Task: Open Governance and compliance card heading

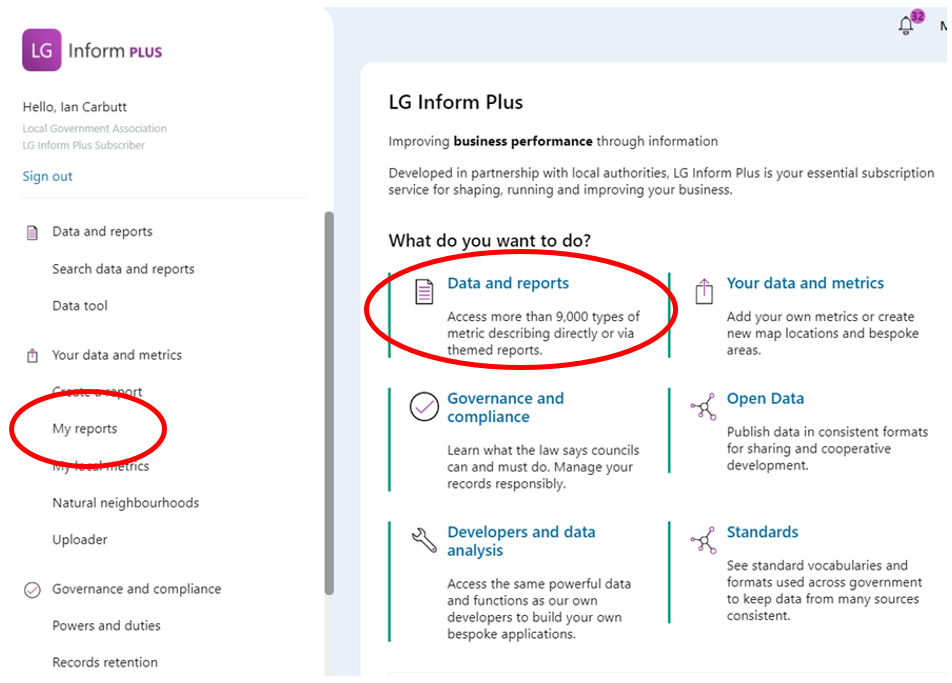Action: (x=506, y=407)
